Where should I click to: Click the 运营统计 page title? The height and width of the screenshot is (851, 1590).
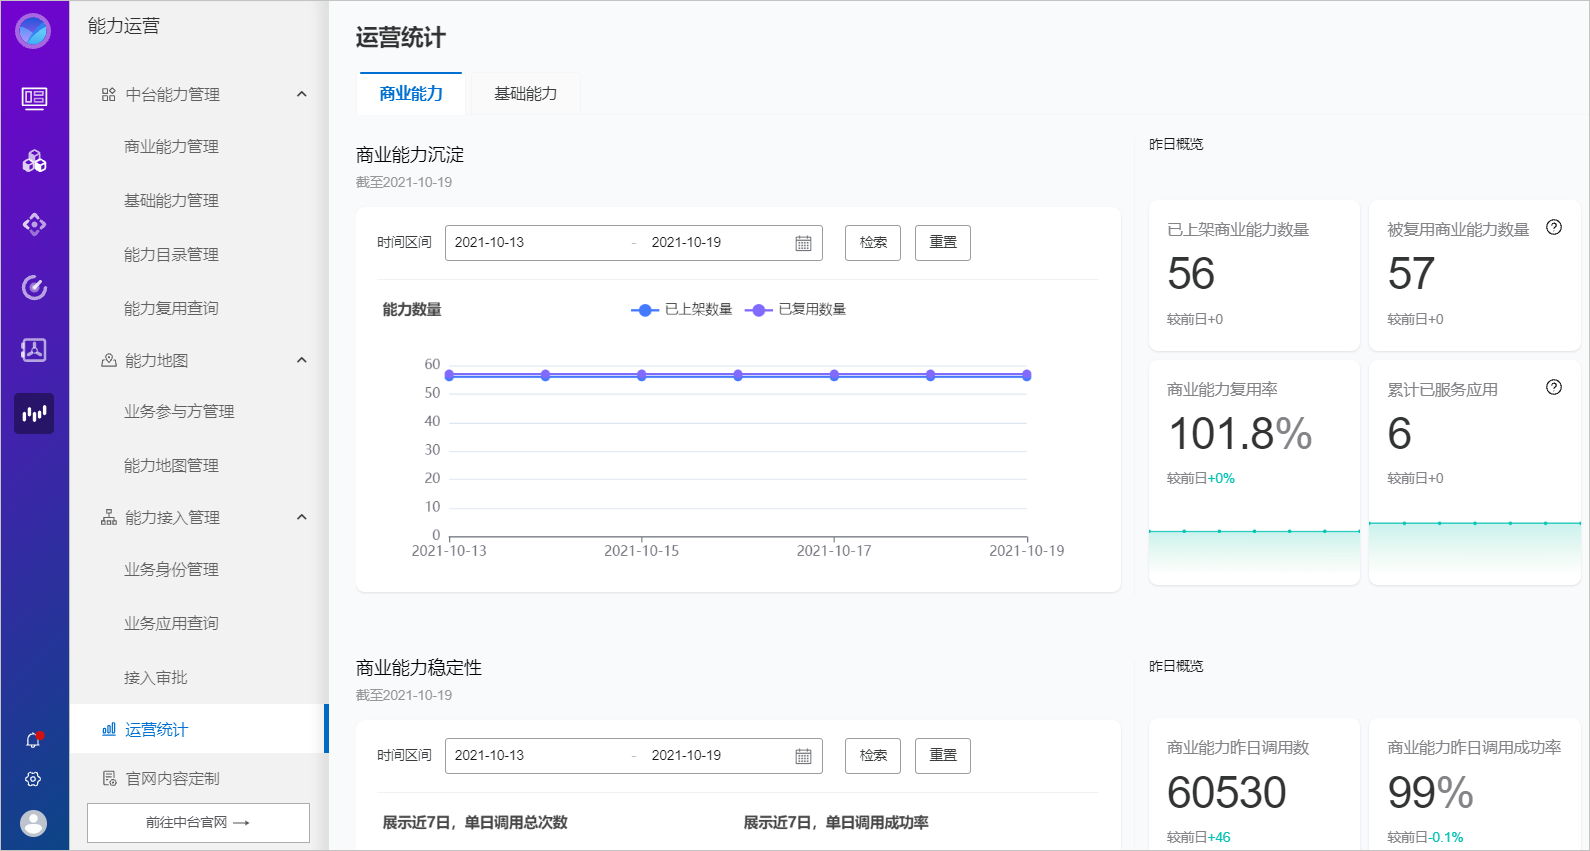tap(401, 38)
